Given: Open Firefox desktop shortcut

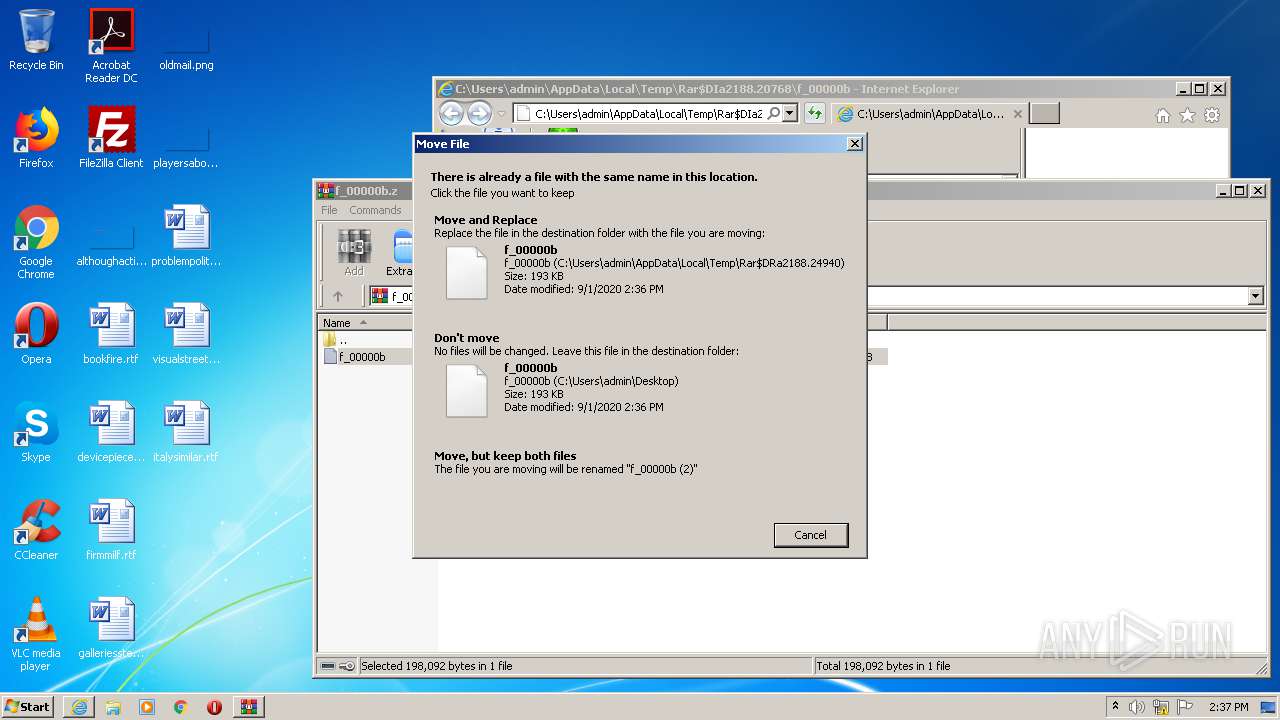Looking at the screenshot, I should coord(36,138).
